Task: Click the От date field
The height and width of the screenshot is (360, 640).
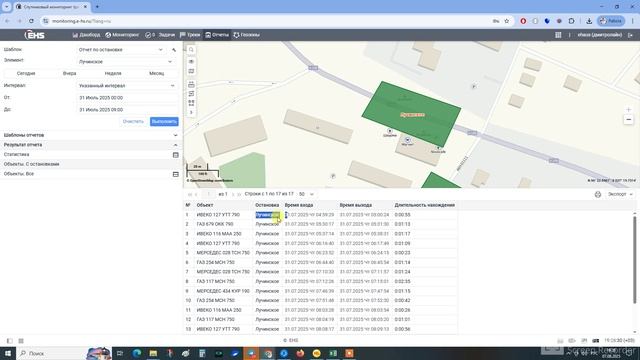Action: coord(127,98)
